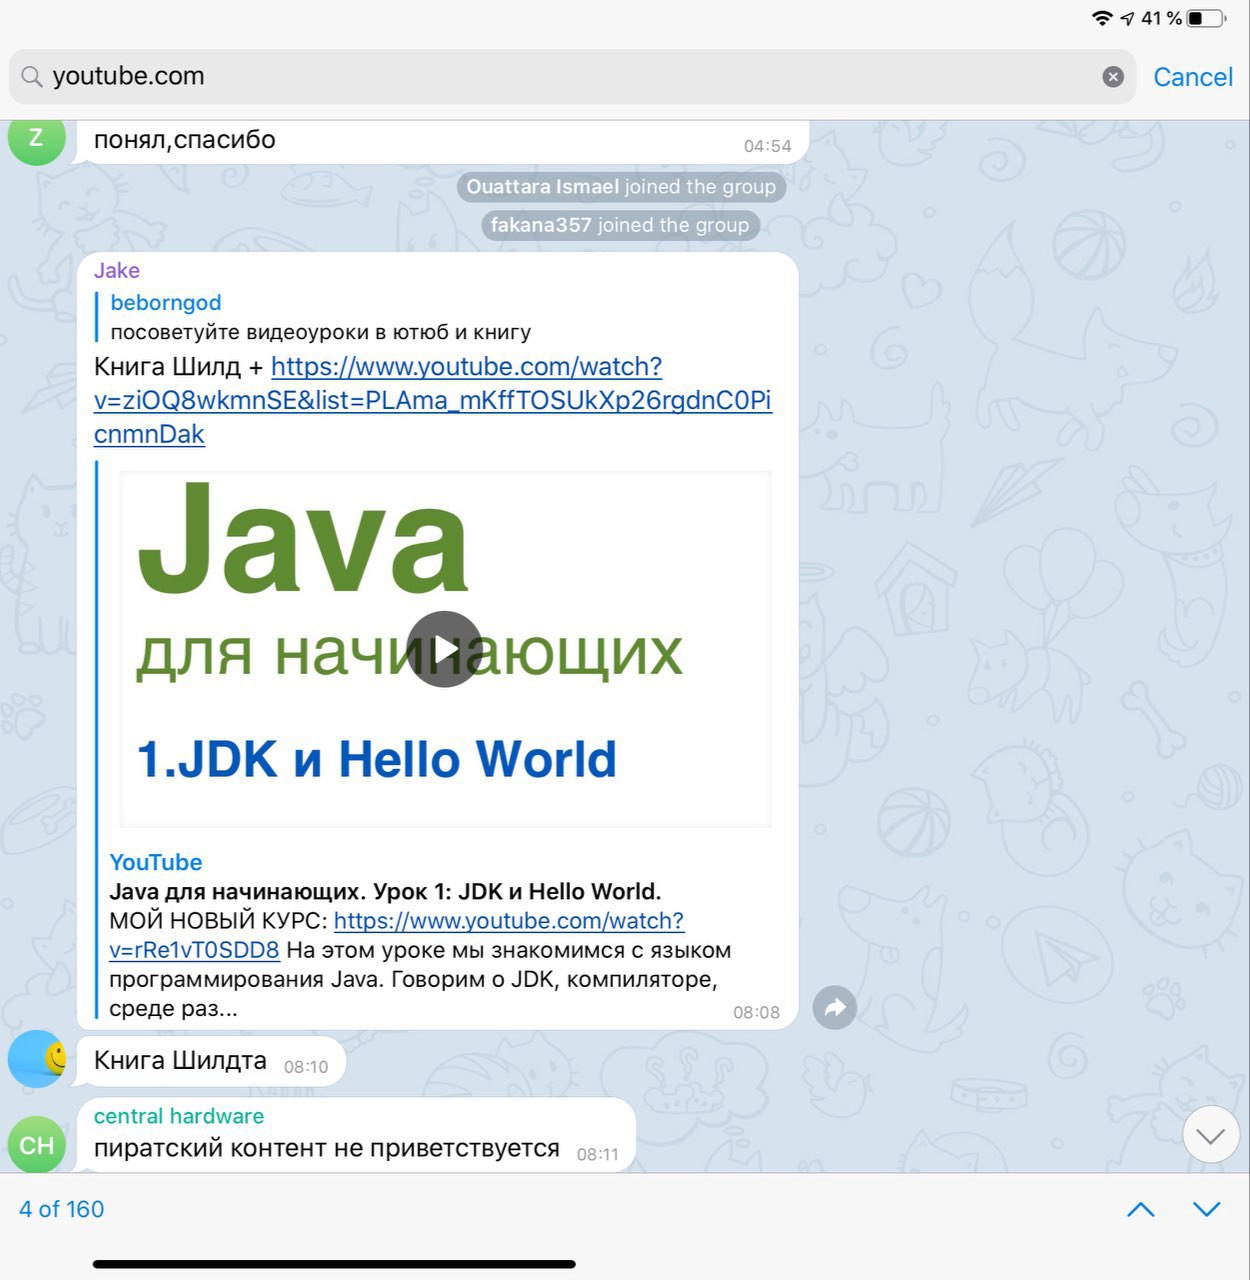Select пиратский контент не приветствуется message
Screen dimensions: 1250x1280
[356, 1134]
